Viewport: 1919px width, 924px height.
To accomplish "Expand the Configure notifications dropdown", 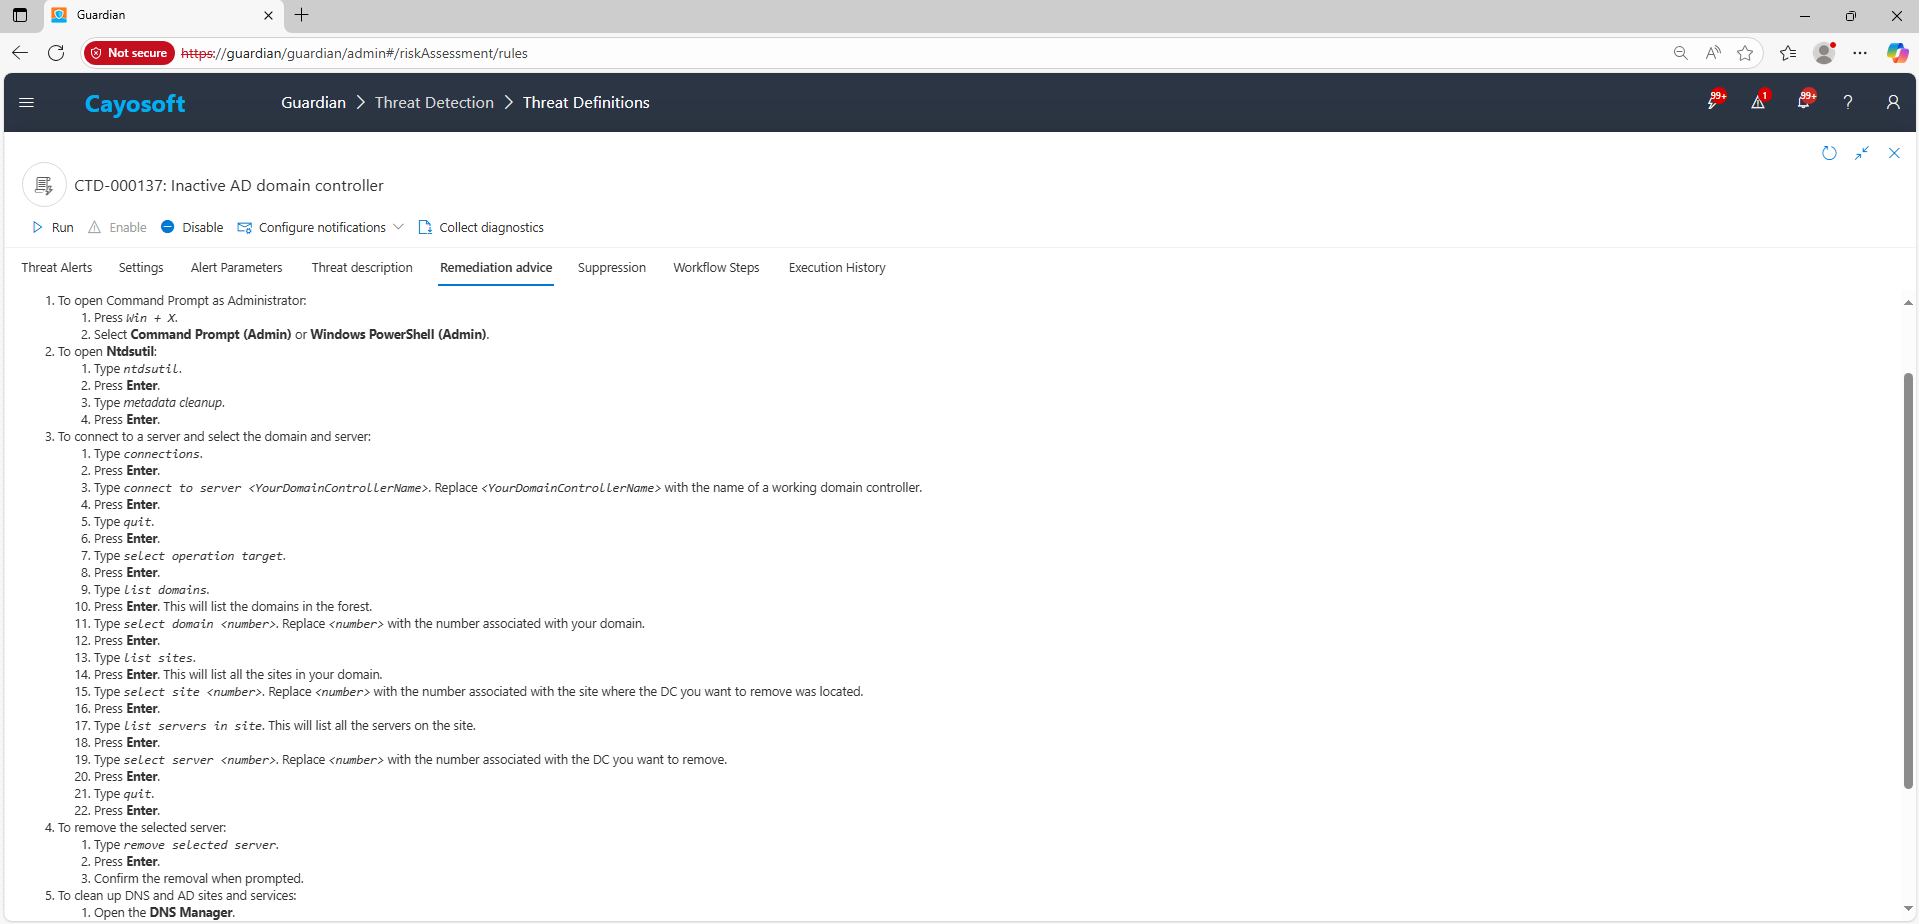I will [x=398, y=227].
